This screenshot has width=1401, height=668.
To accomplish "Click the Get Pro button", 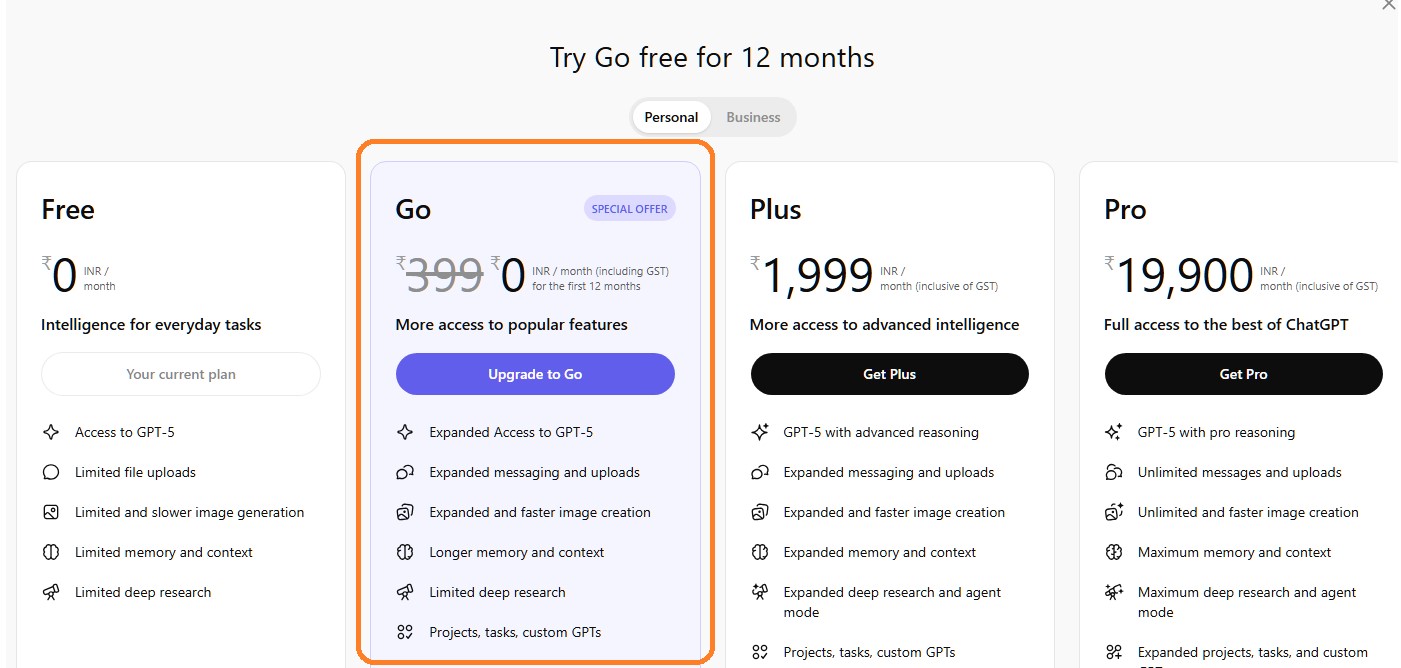I will coord(1243,373).
